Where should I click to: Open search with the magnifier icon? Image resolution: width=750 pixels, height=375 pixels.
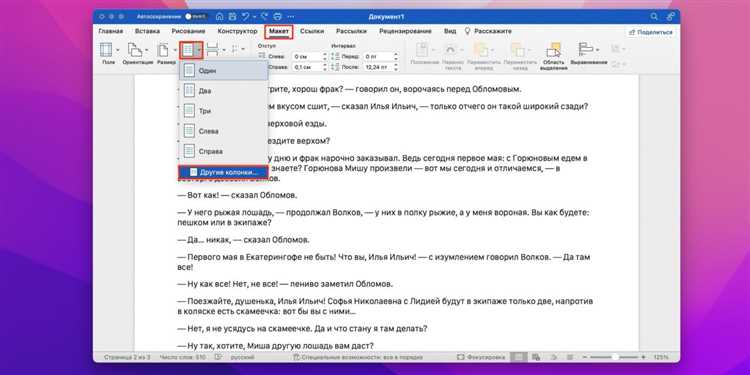tap(654, 16)
